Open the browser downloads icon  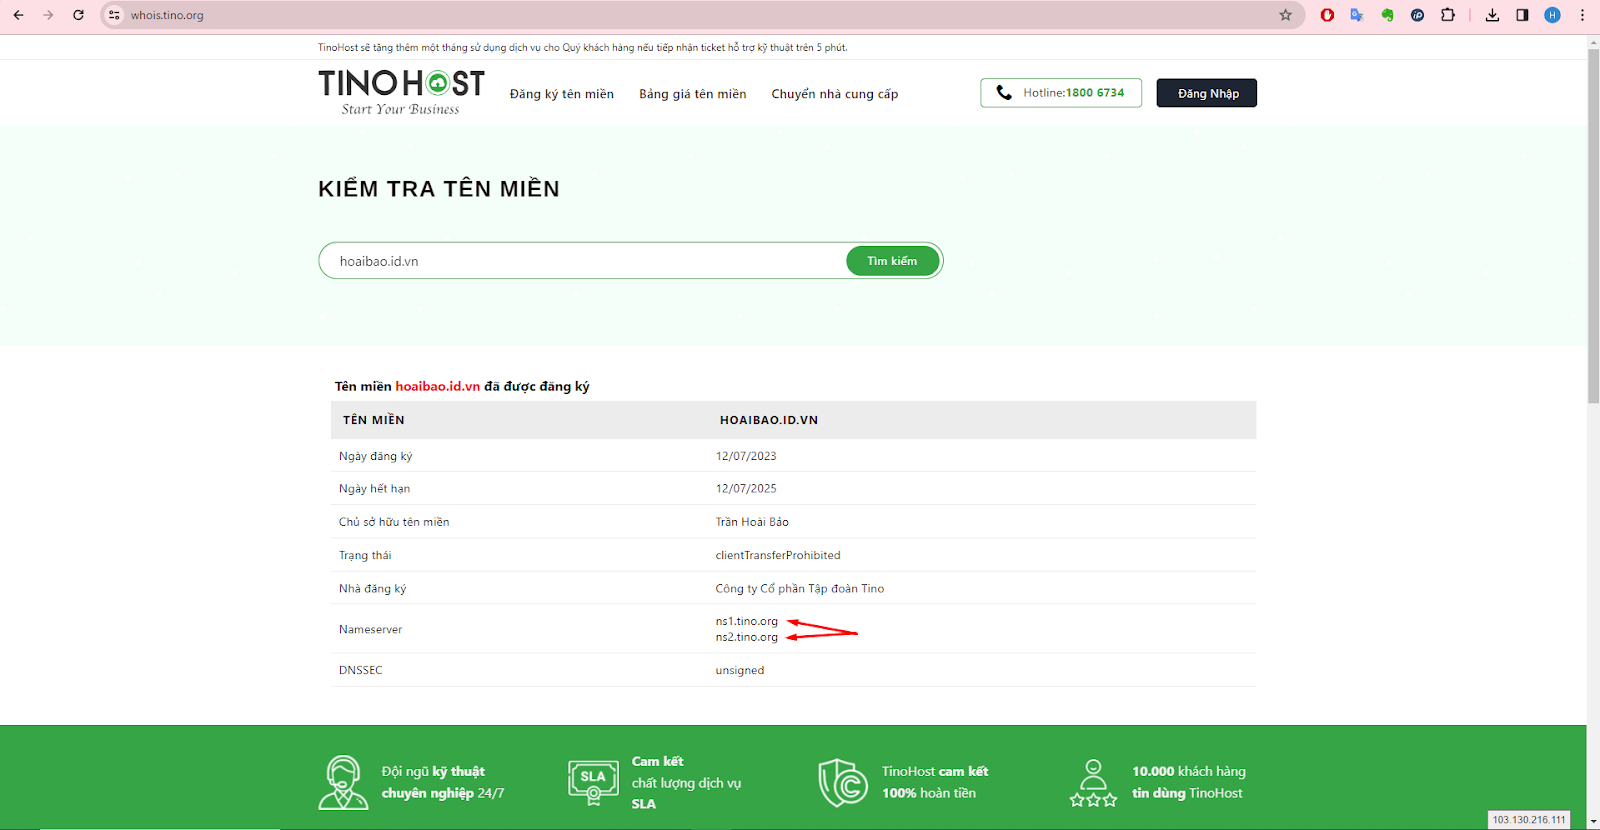pos(1492,15)
